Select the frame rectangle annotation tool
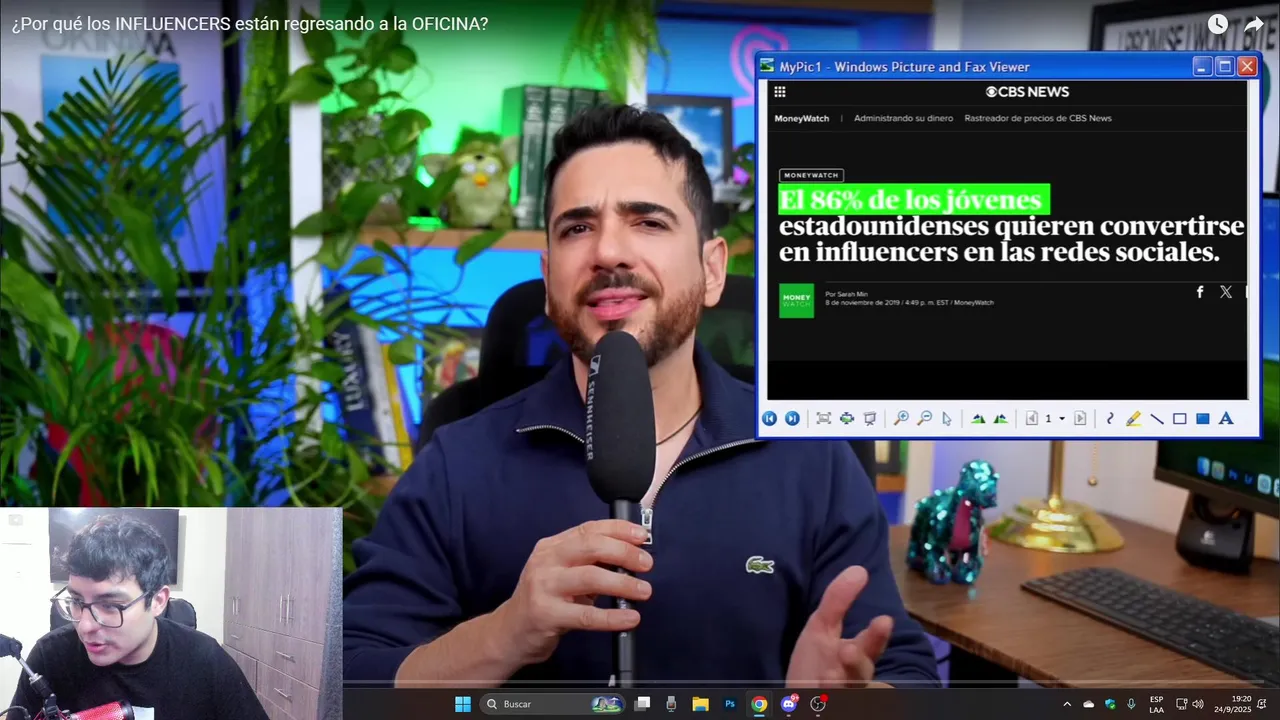The width and height of the screenshot is (1280, 720). point(1180,419)
